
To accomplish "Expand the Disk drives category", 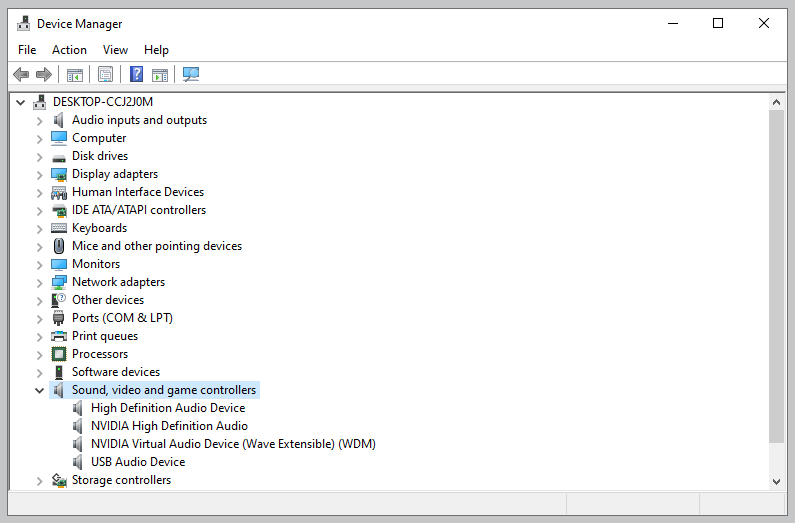I will (x=40, y=157).
